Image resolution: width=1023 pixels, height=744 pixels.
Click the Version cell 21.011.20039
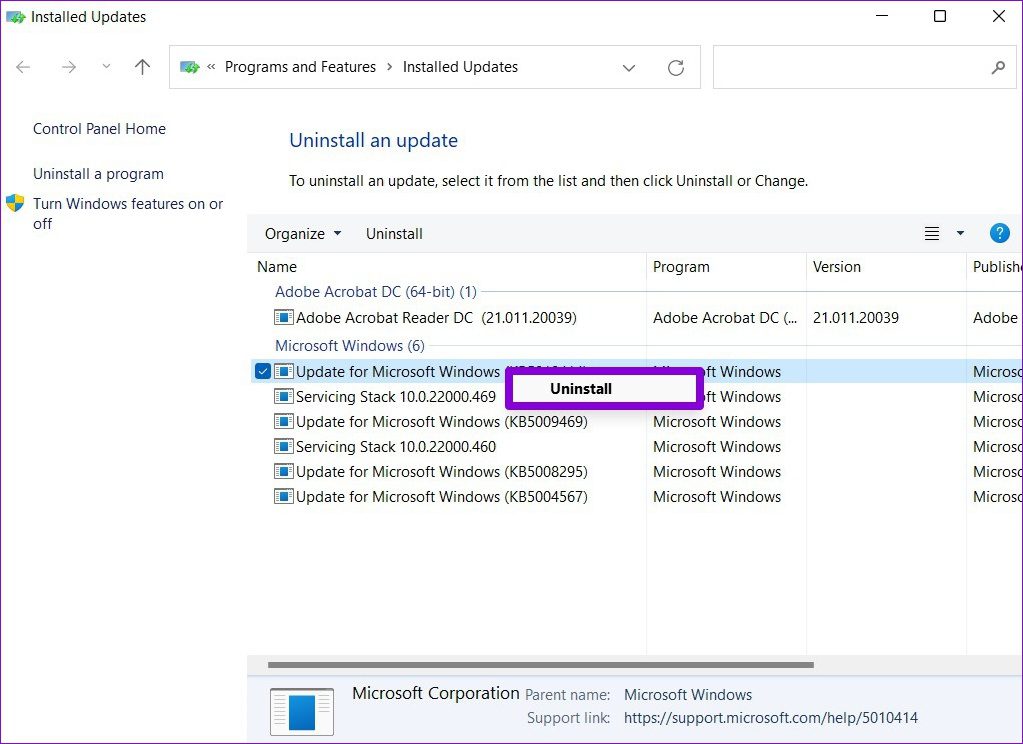(x=855, y=318)
